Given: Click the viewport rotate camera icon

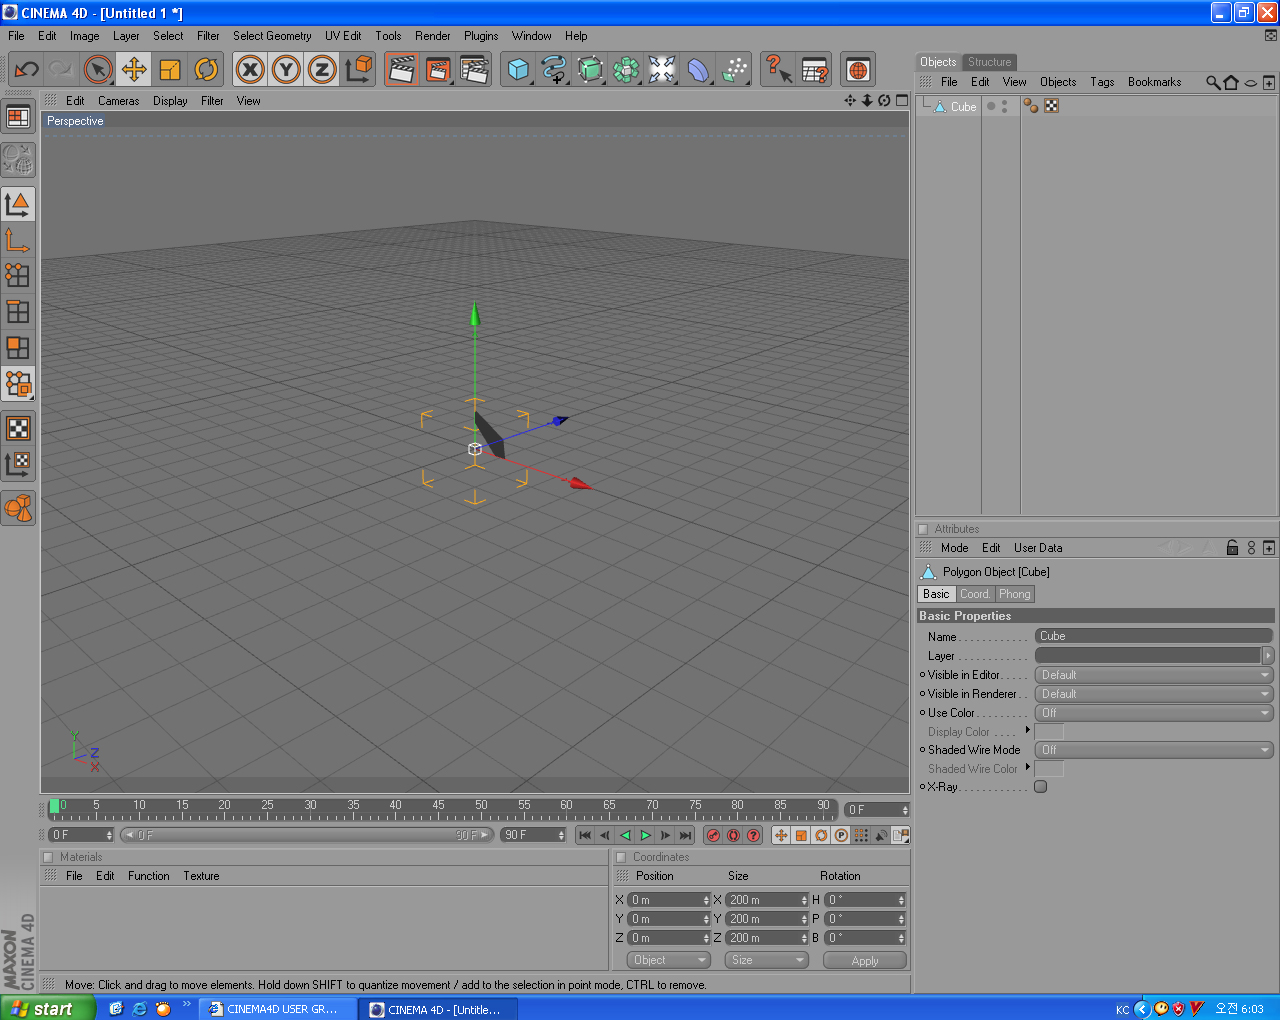Looking at the screenshot, I should coord(884,100).
